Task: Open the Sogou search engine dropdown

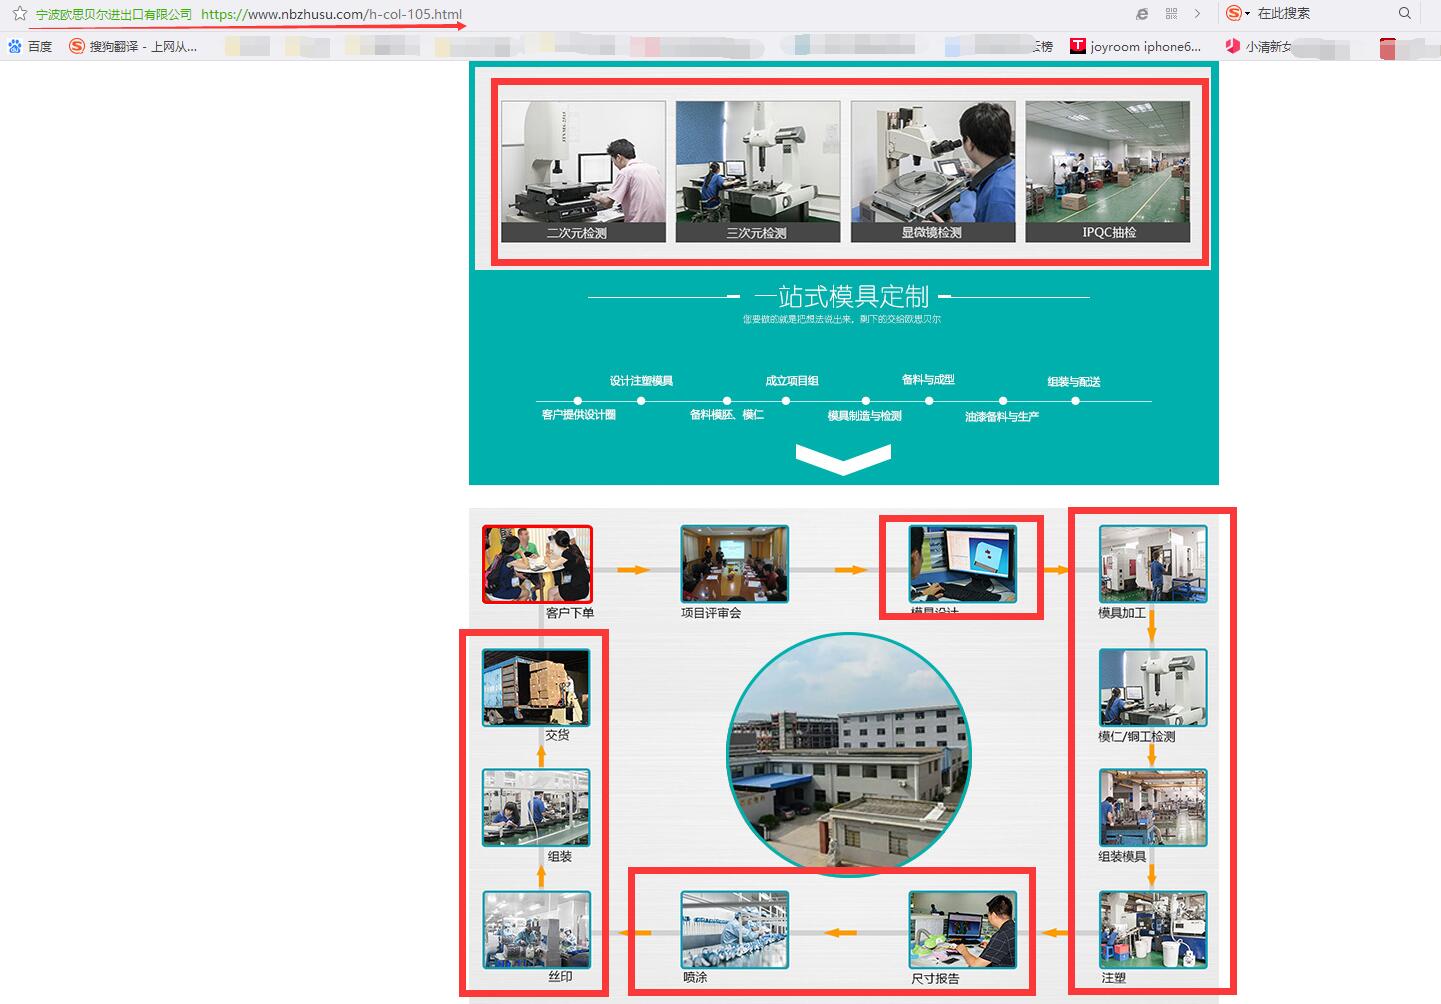Action: (x=1238, y=14)
